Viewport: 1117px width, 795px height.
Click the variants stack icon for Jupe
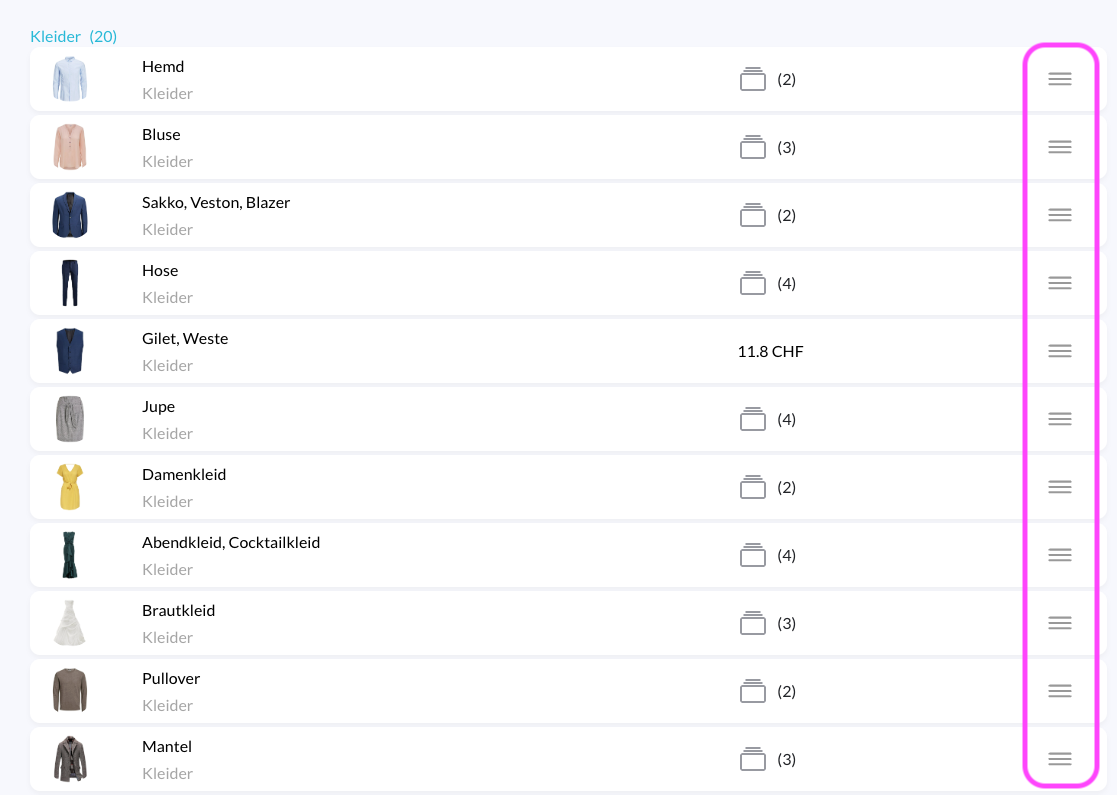[x=753, y=419]
